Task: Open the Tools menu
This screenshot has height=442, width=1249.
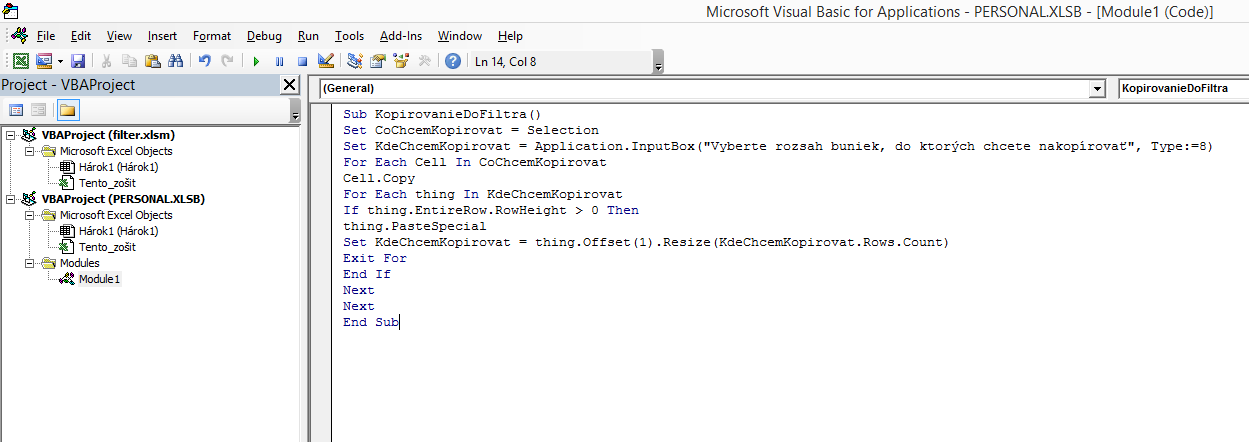Action: pyautogui.click(x=349, y=36)
